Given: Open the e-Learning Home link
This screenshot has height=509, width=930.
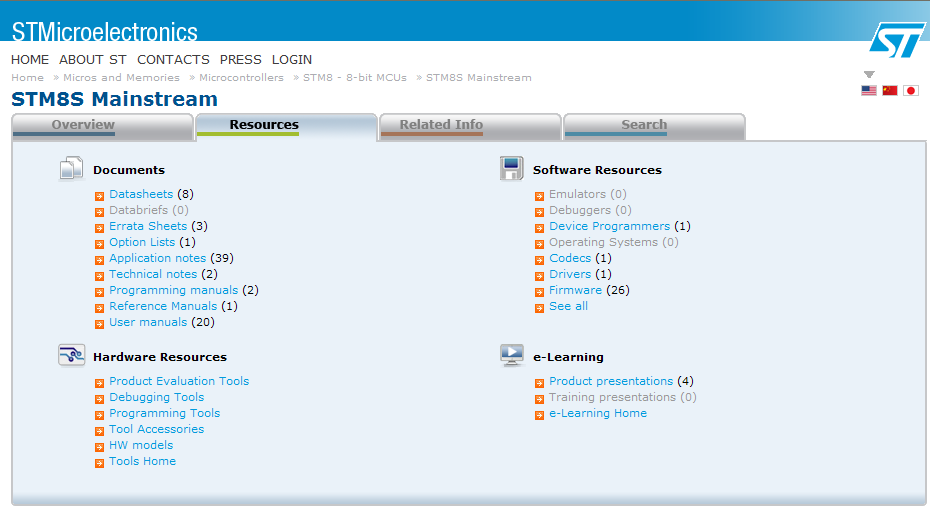Looking at the screenshot, I should click(598, 413).
